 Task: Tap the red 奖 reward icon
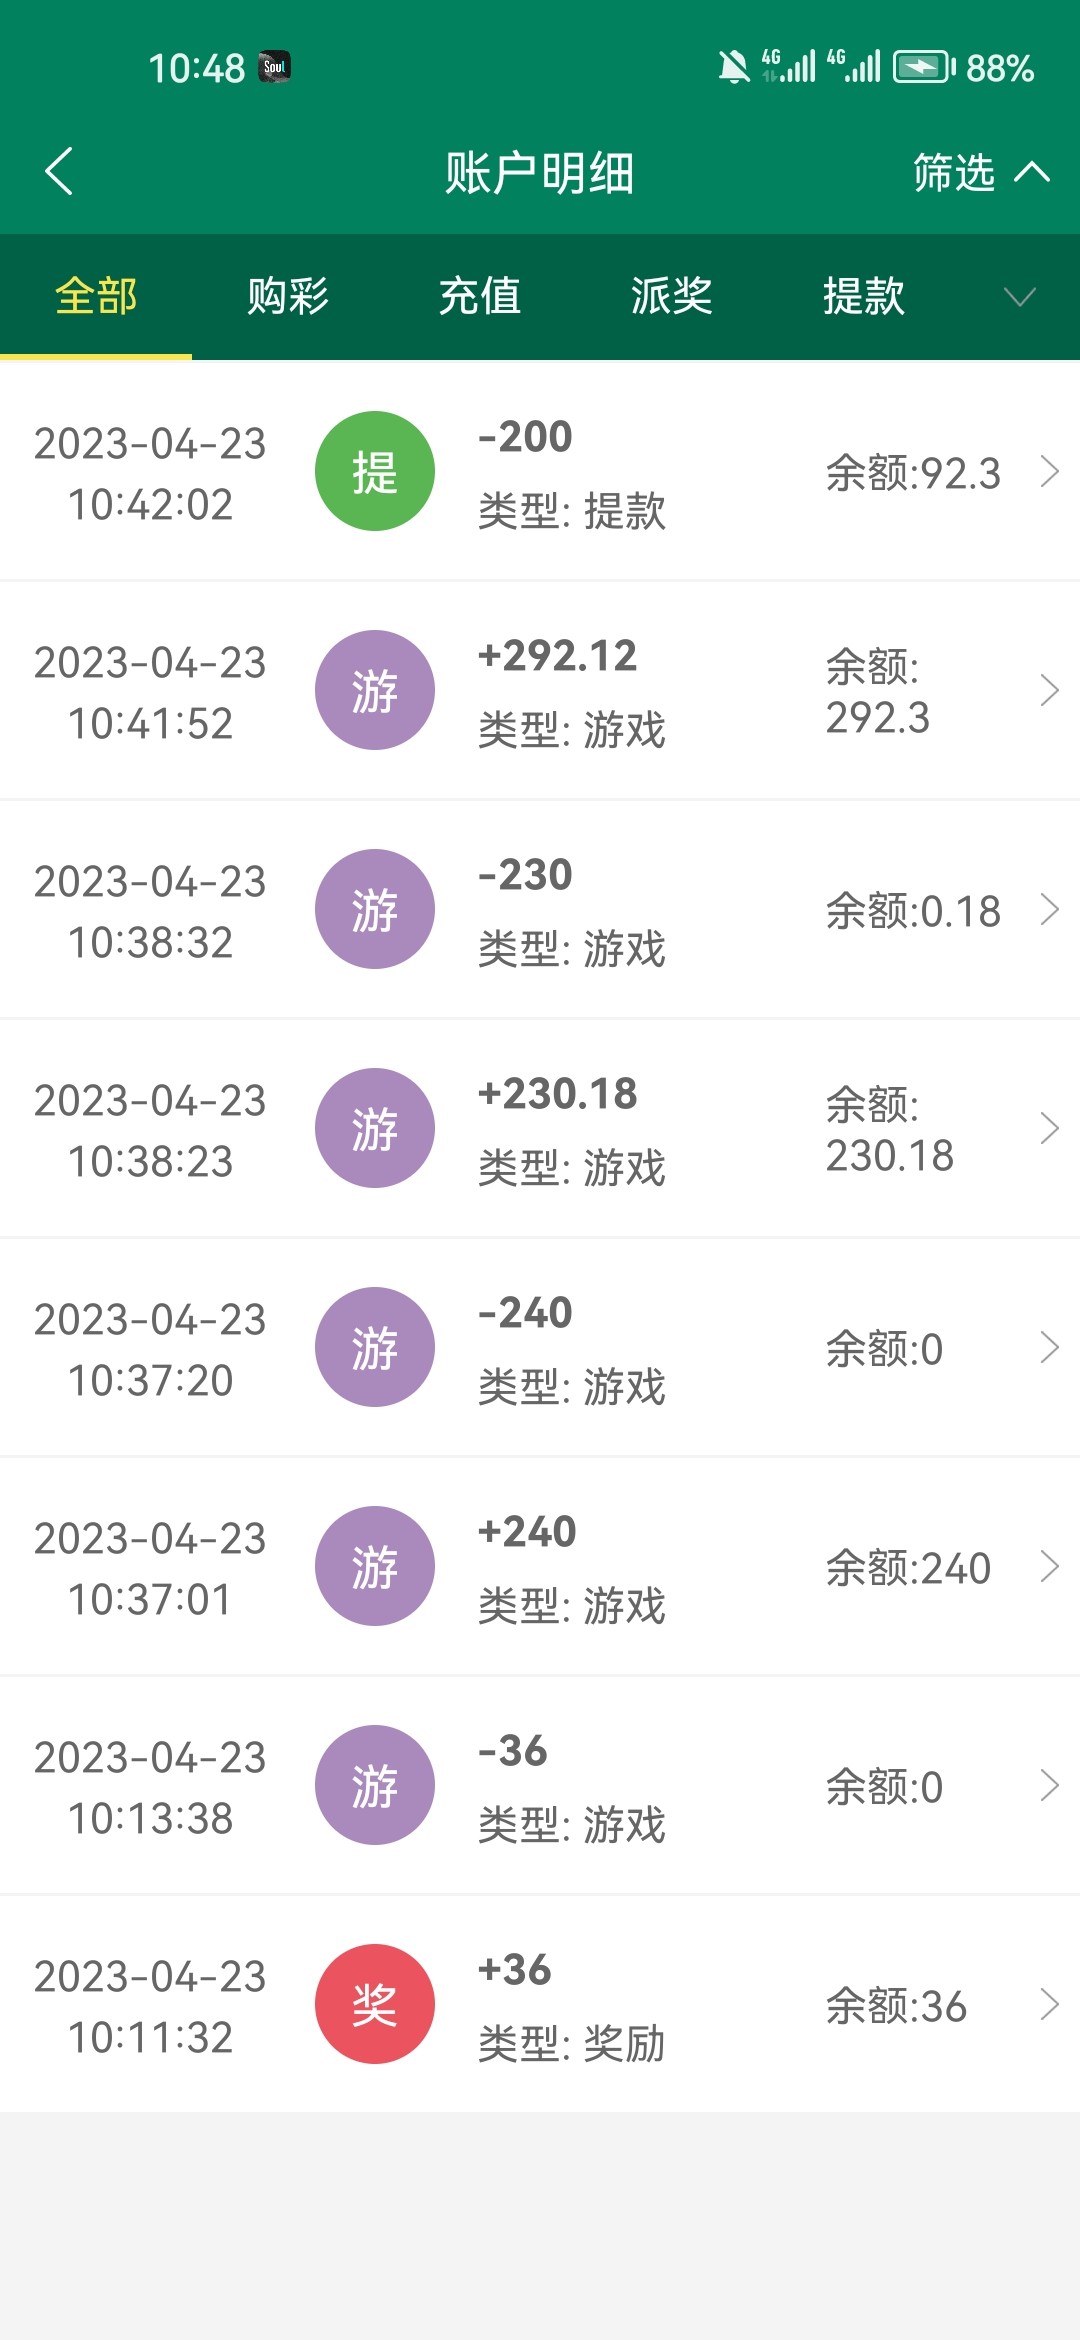375,2004
